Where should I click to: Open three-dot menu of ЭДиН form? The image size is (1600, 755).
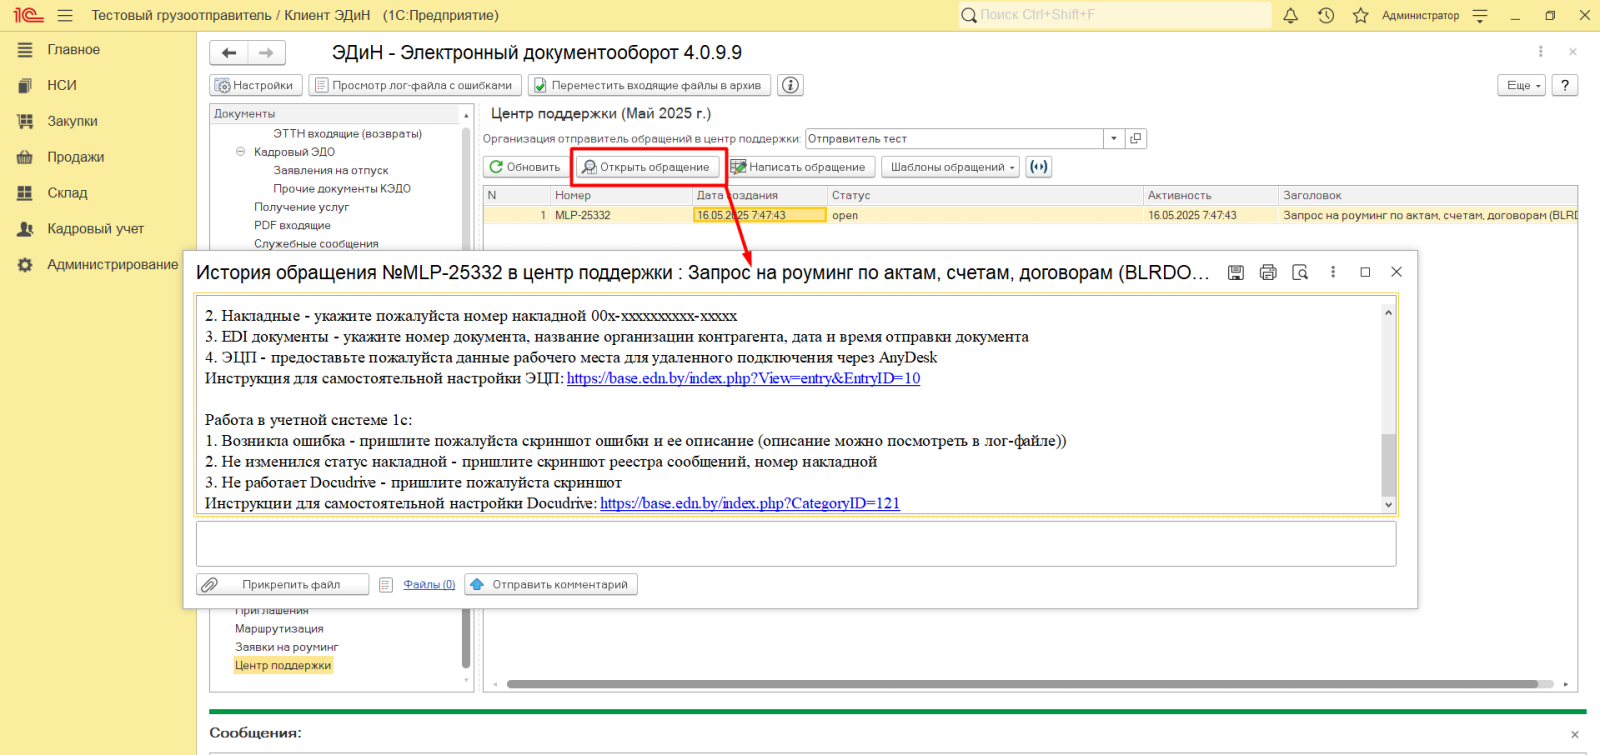coord(1540,52)
